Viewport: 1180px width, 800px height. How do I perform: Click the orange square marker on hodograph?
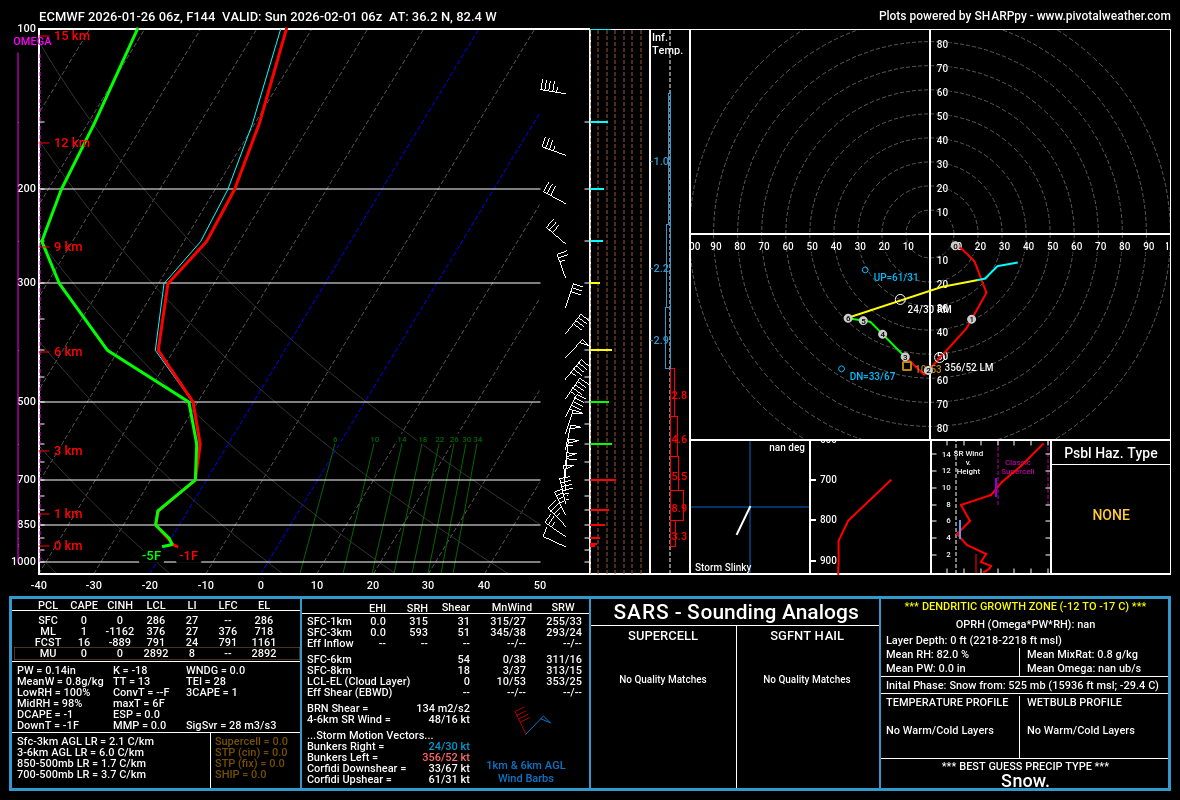pos(907,367)
